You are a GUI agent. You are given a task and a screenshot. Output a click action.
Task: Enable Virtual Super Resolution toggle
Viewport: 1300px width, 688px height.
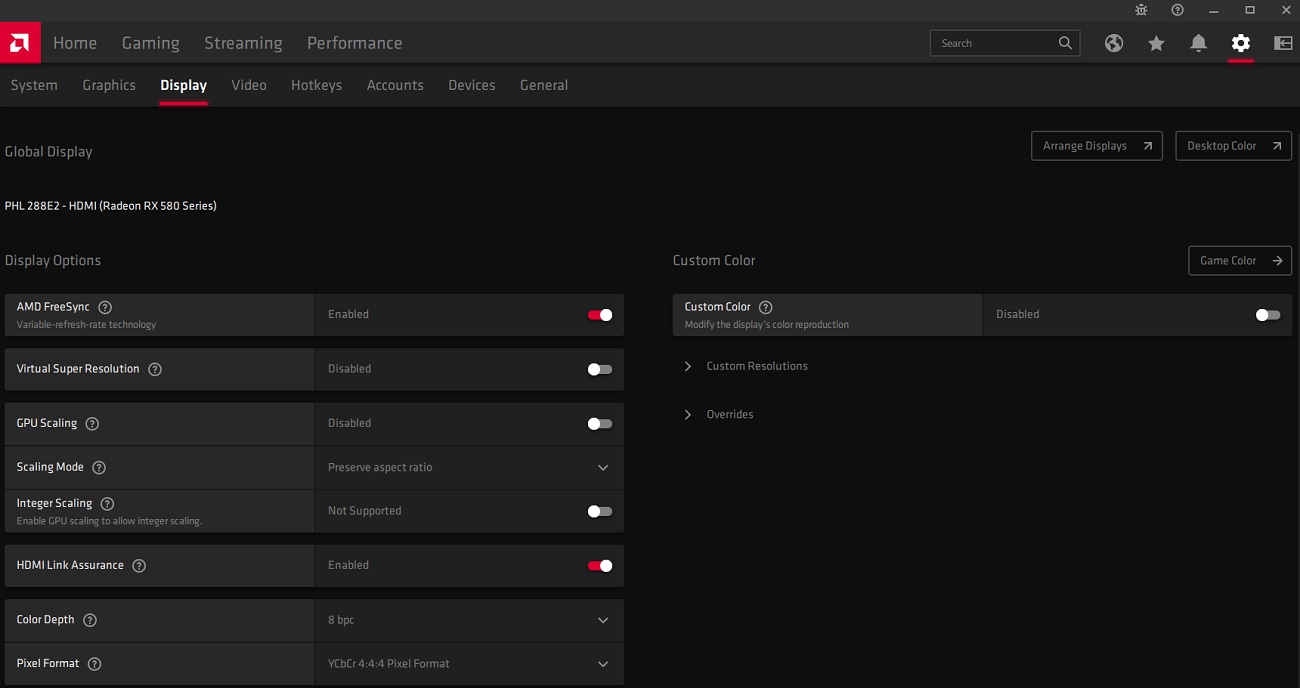click(x=600, y=369)
